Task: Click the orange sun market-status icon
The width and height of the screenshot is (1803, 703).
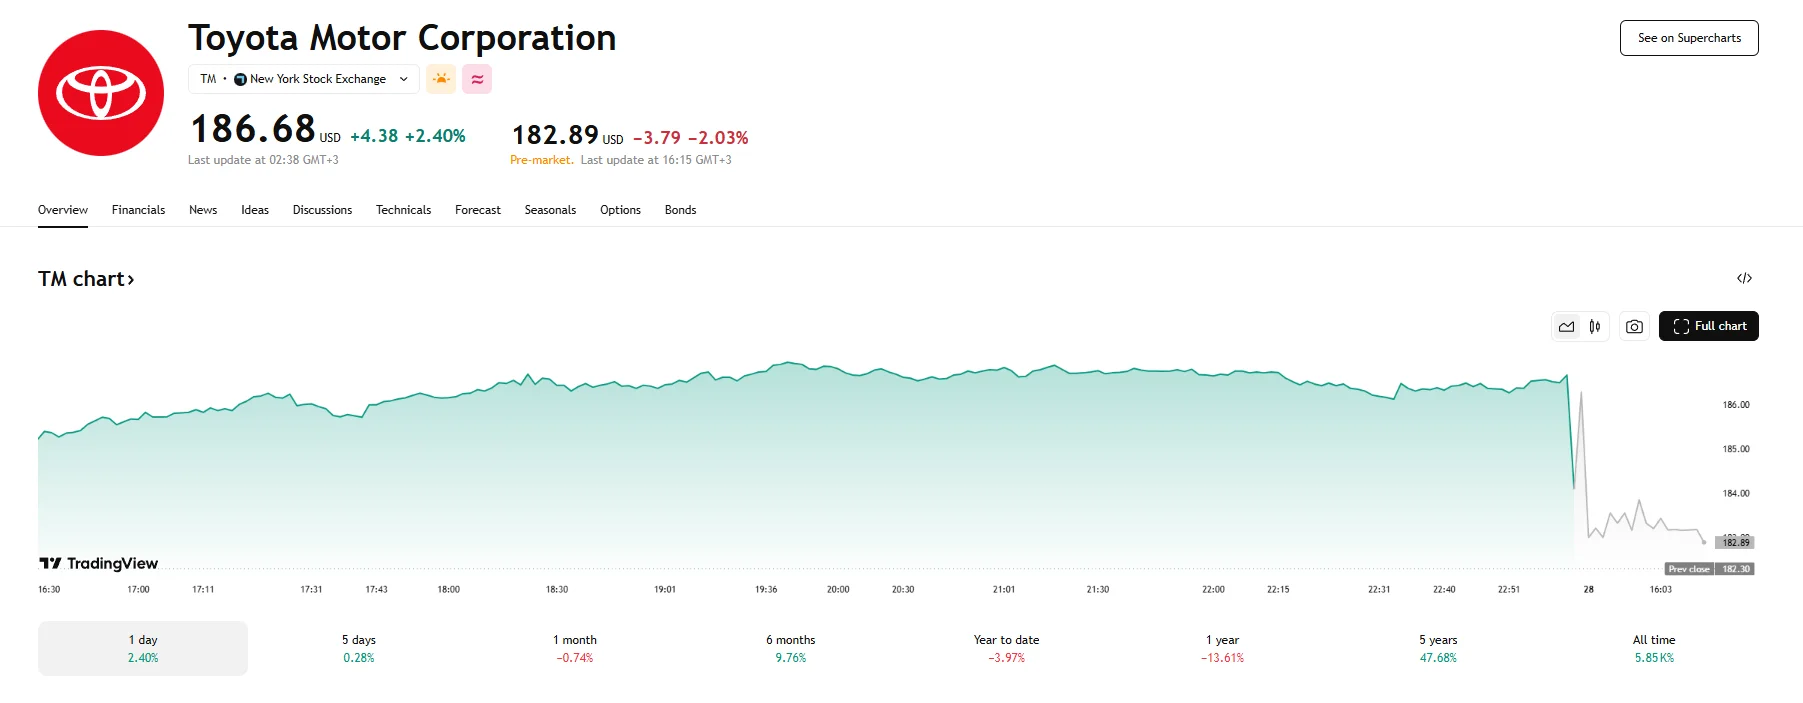Action: tap(441, 78)
